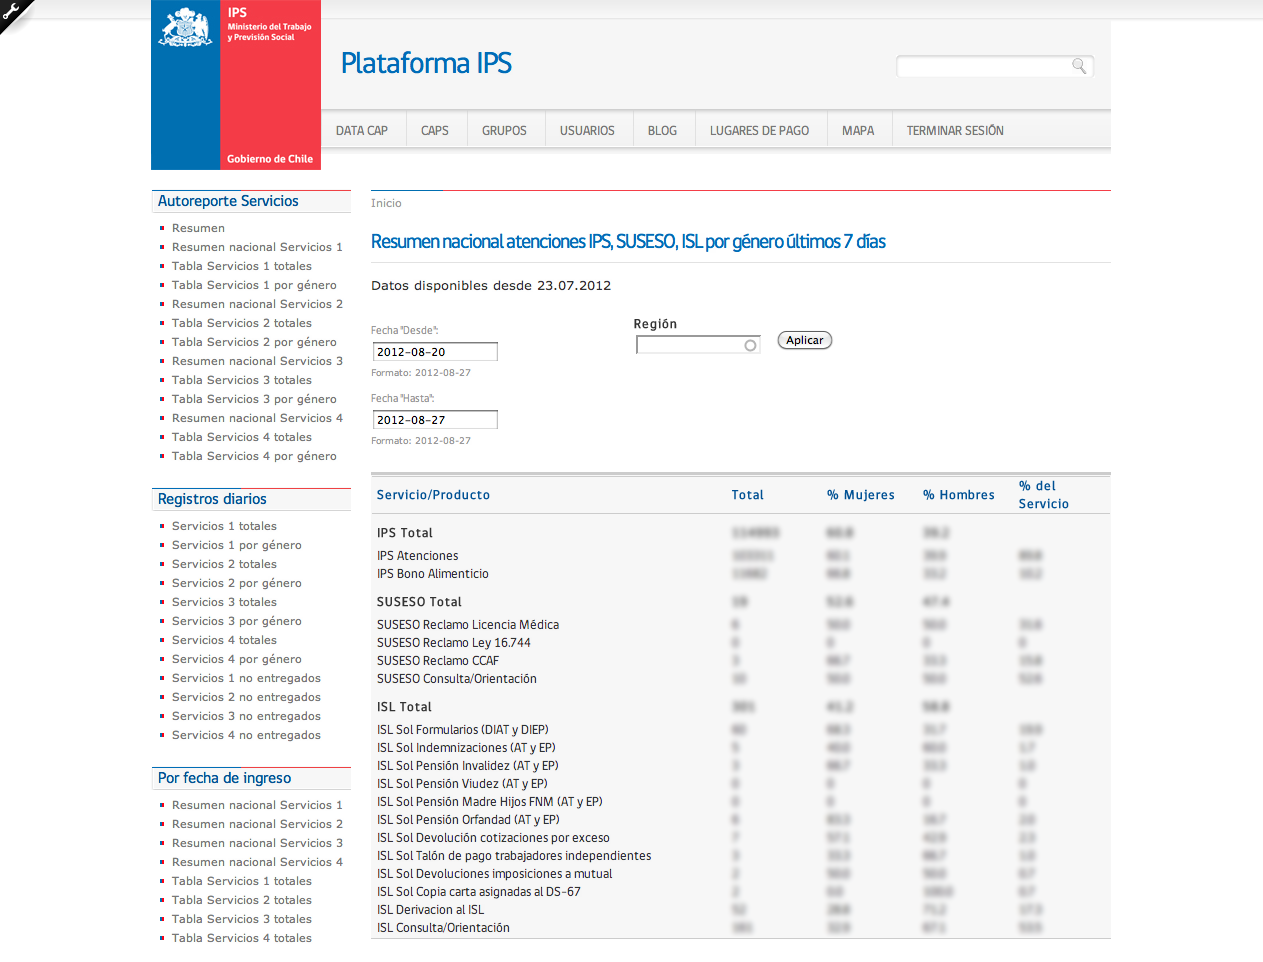Open the BLOG from the navigation bar
1263x962 pixels.
tap(662, 130)
